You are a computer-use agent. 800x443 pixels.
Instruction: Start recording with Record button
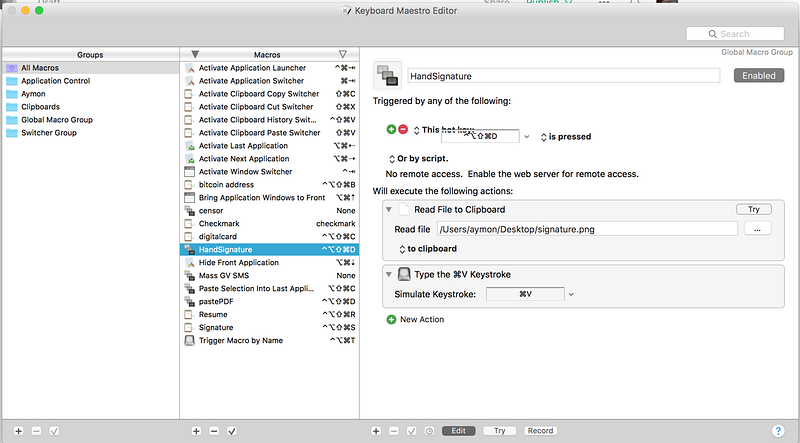coord(540,431)
